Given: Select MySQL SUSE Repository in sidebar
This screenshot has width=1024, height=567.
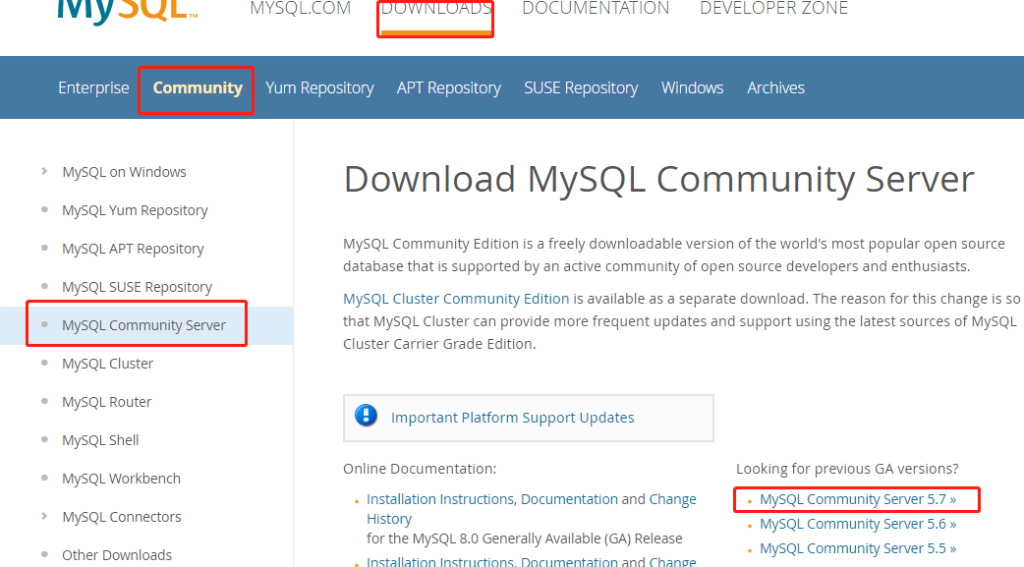Looking at the screenshot, I should 137,287.
